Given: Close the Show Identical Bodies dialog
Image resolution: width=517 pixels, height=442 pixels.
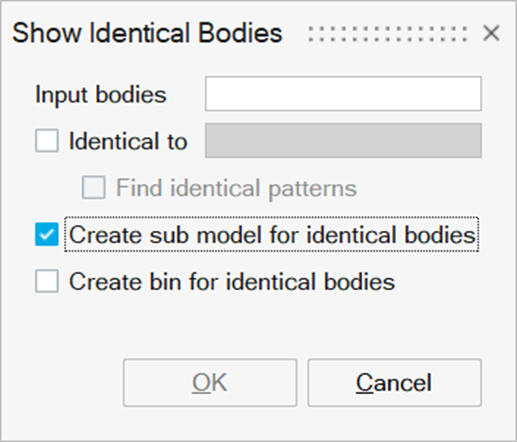Looking at the screenshot, I should pyautogui.click(x=491, y=33).
